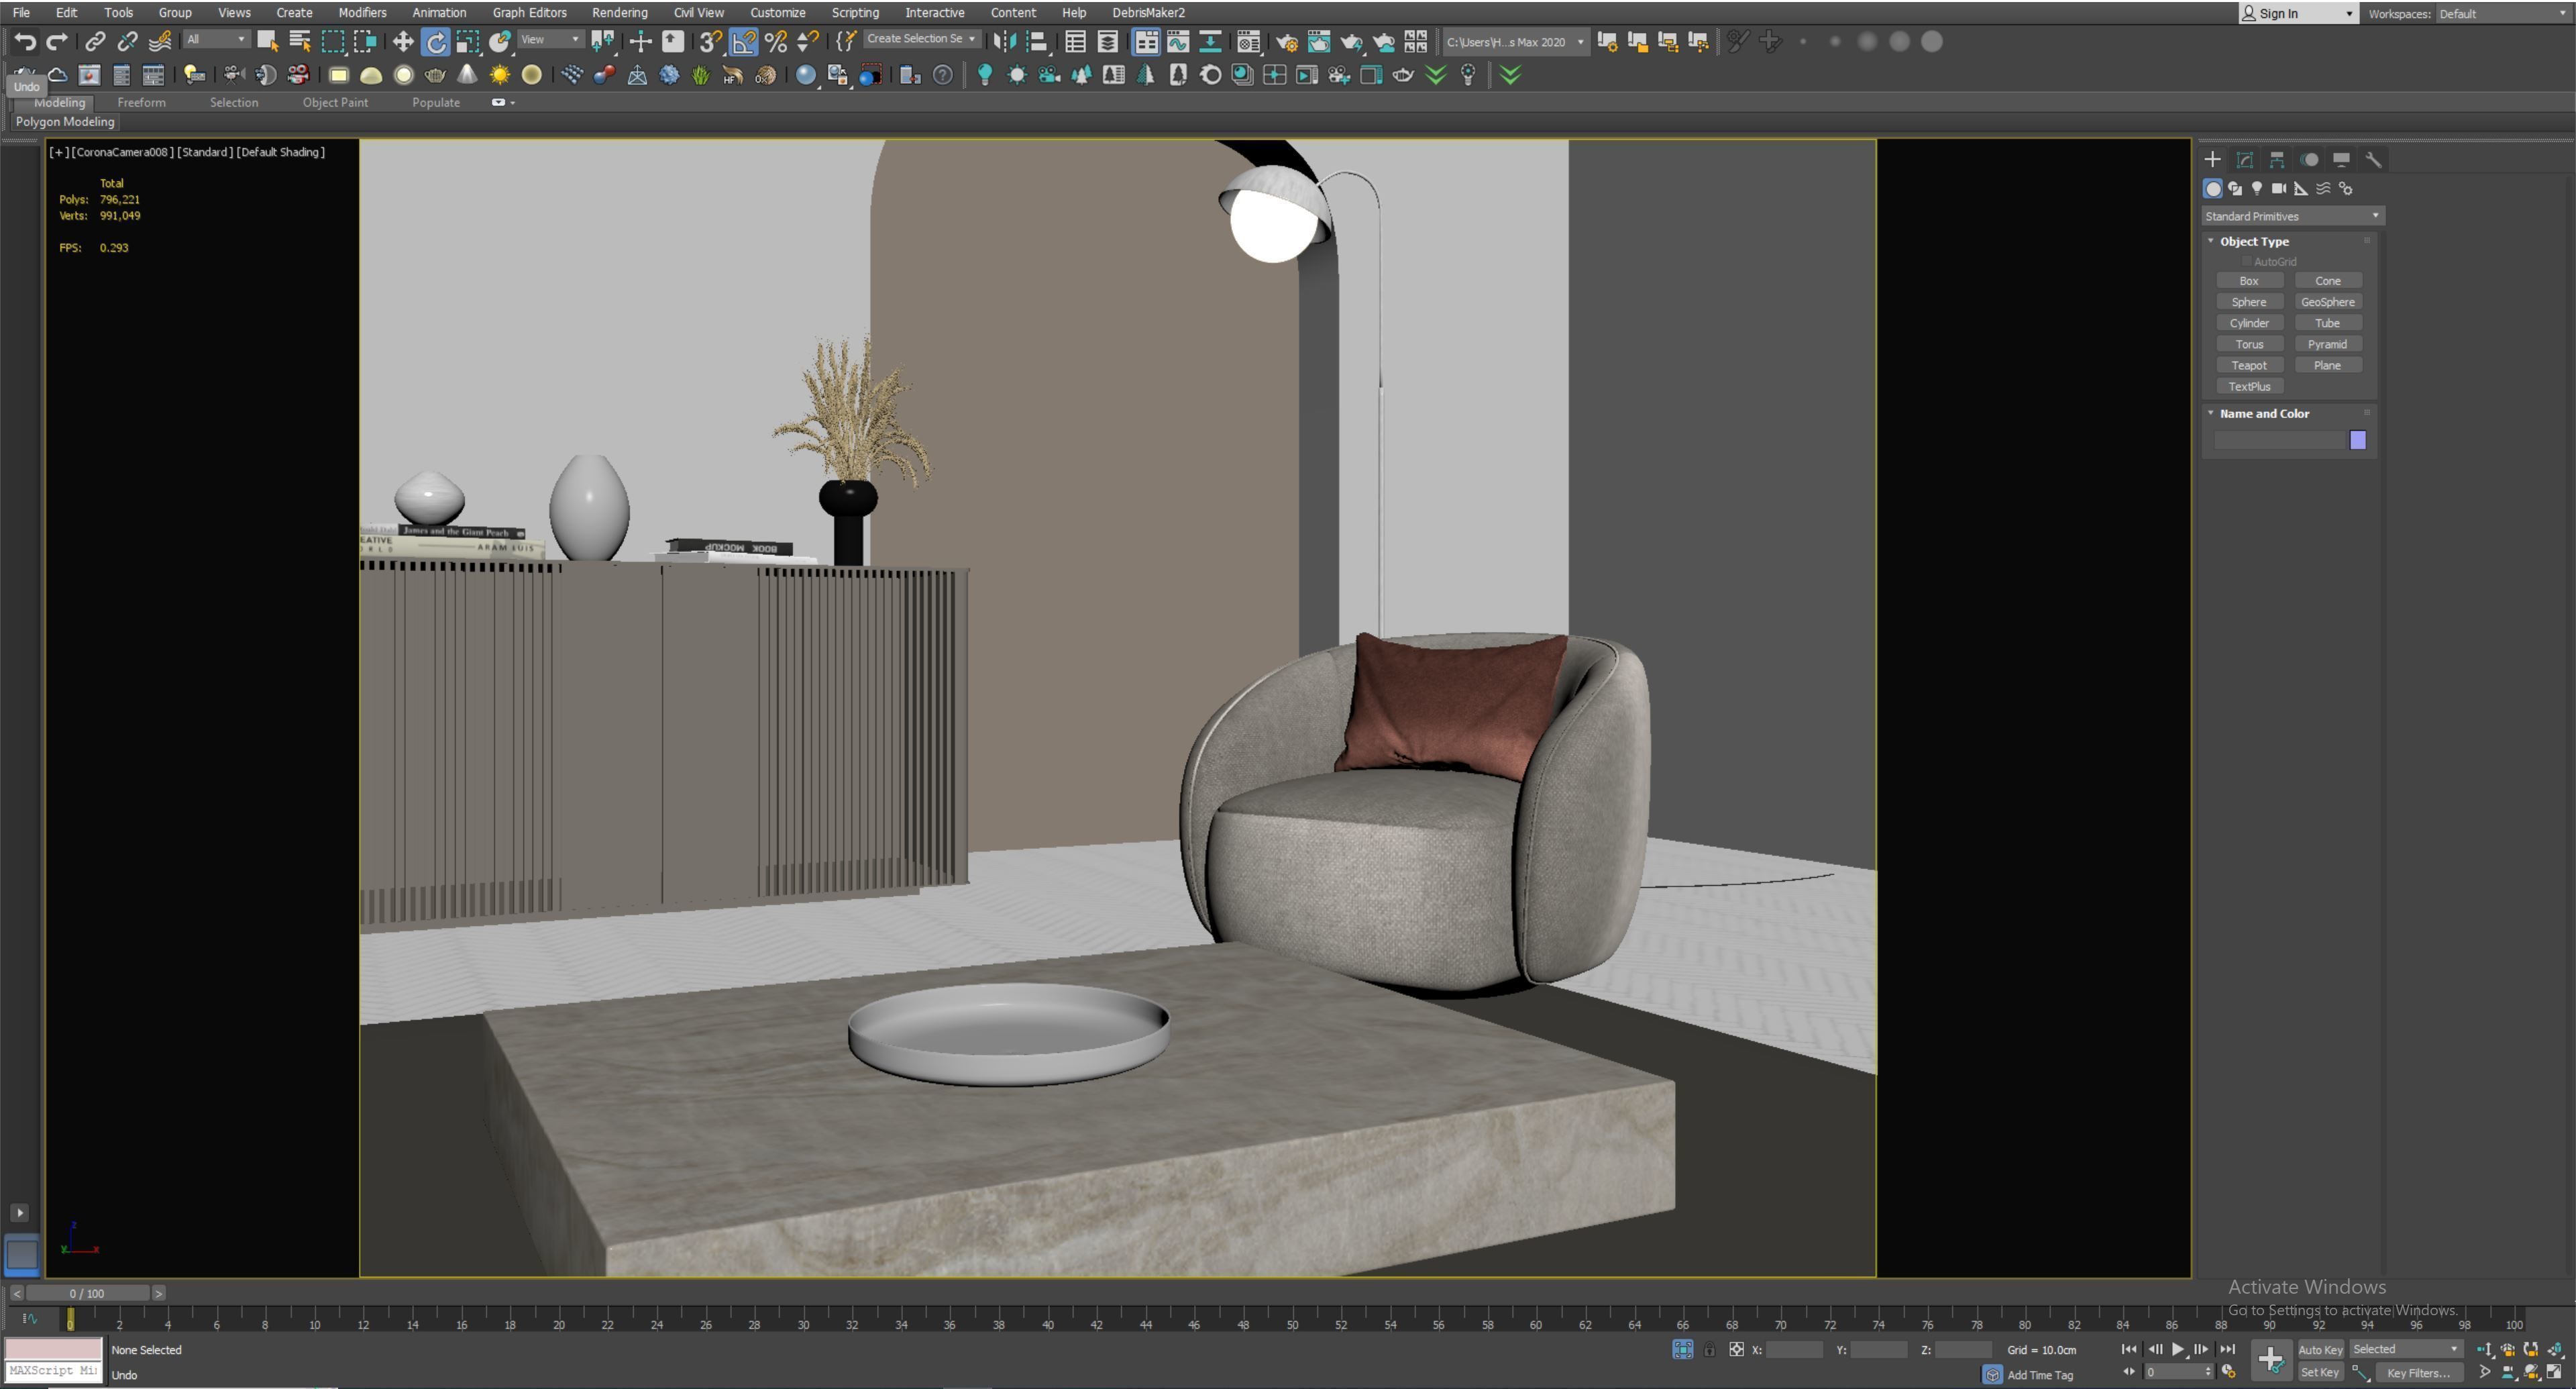Activate the Select and Move tool
Screen dimensions: 2576x1389
(x=403, y=42)
